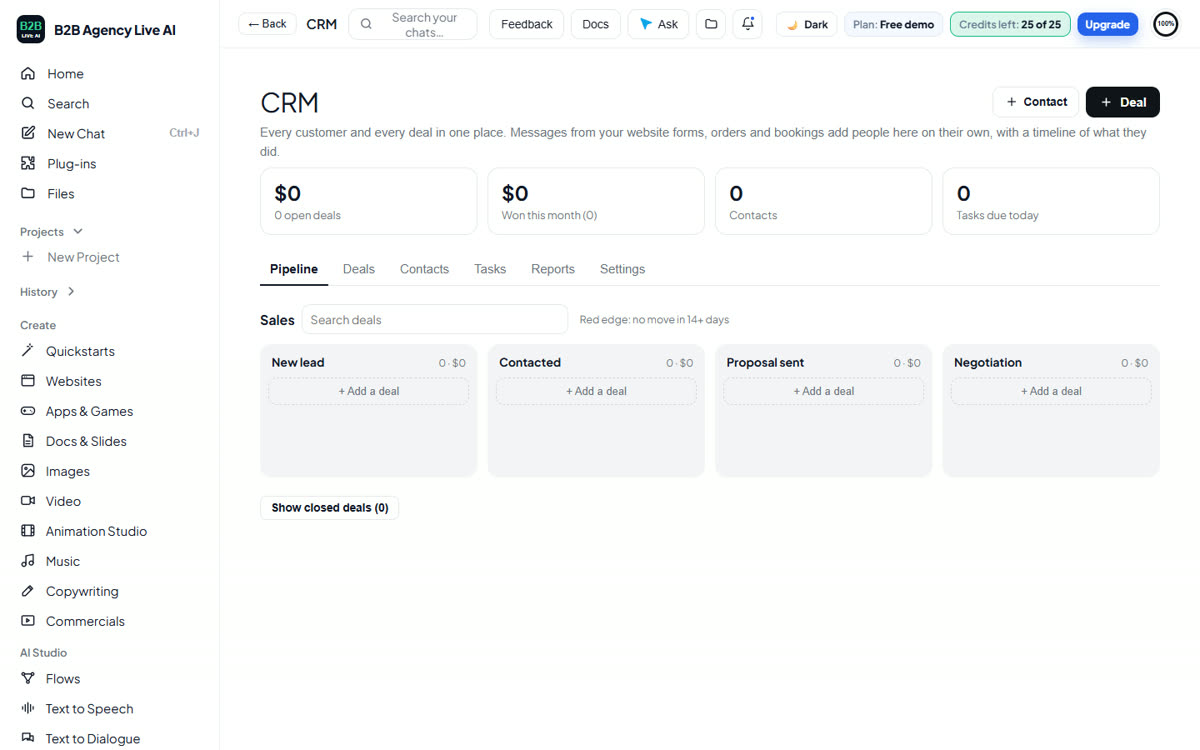This screenshot has width=1200, height=750.
Task: Click the Search magnifier icon in sidebar
Action: pyautogui.click(x=28, y=104)
